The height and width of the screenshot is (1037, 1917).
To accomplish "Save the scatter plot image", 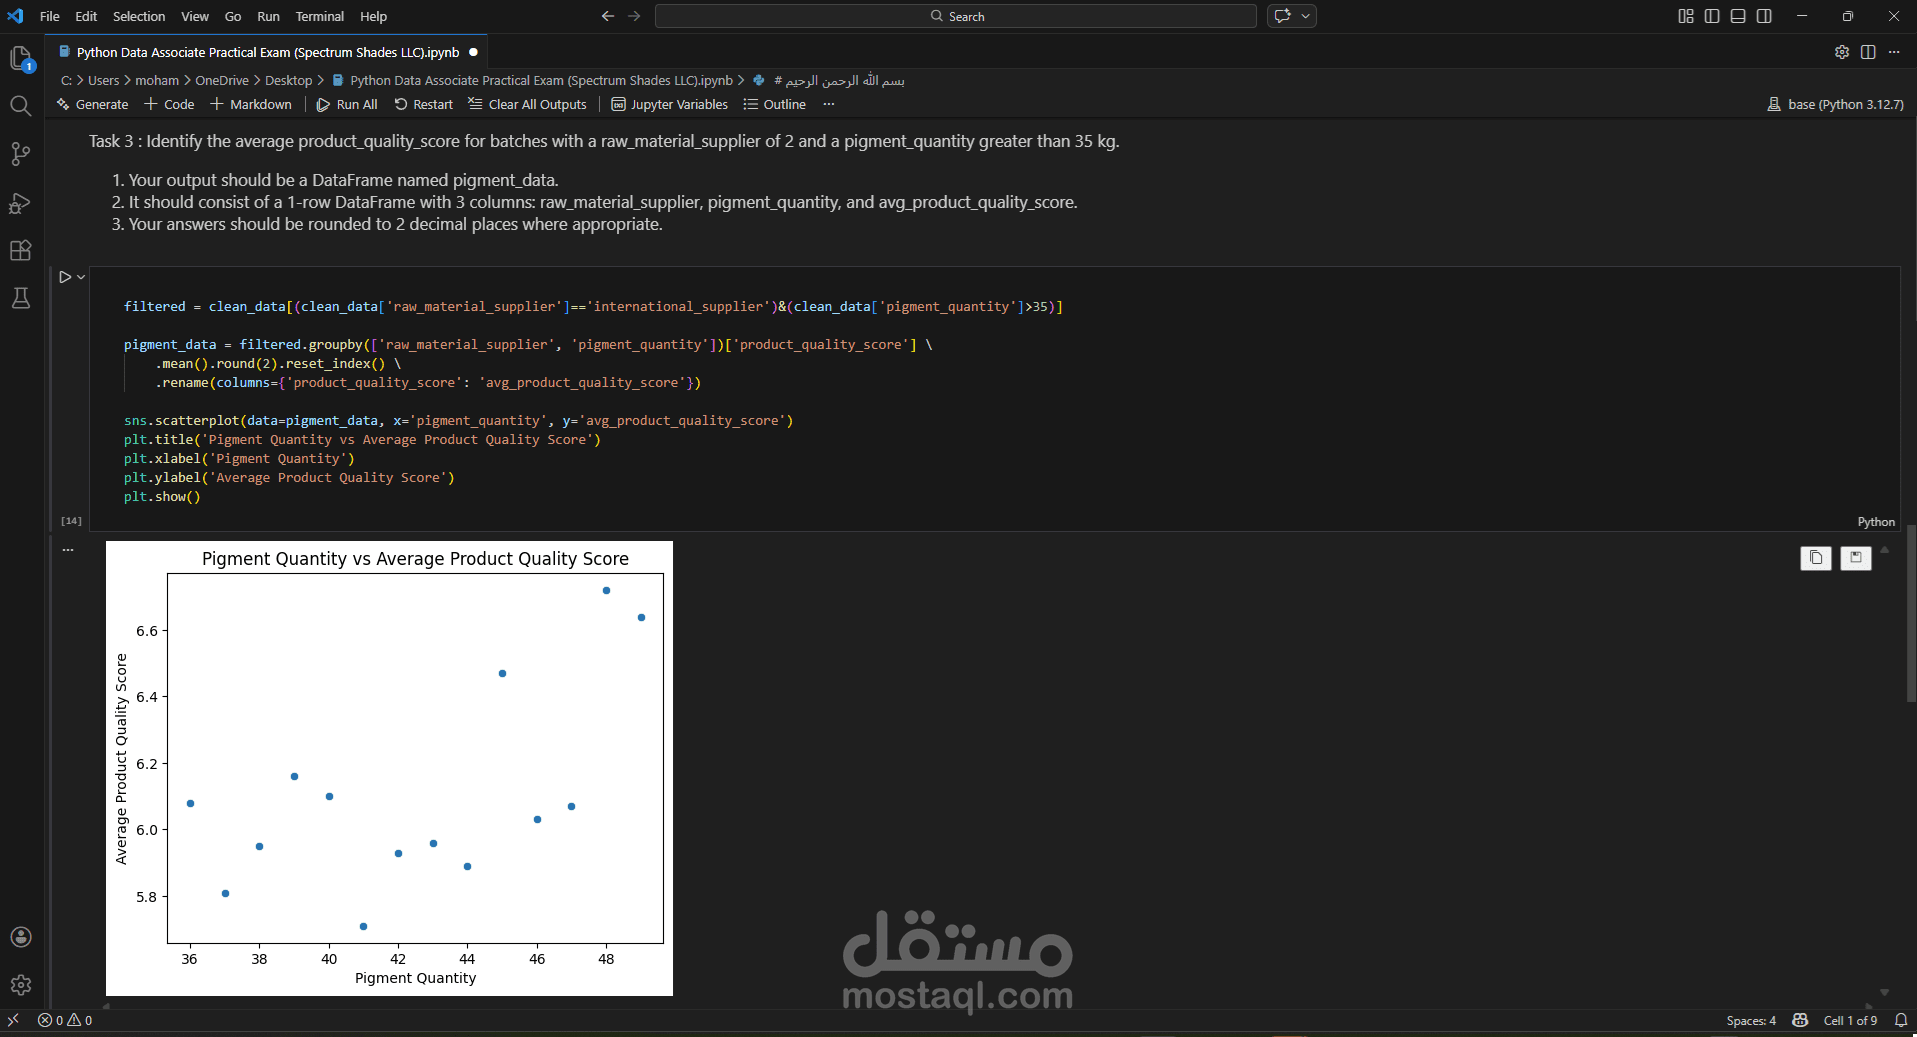I will click(1855, 558).
